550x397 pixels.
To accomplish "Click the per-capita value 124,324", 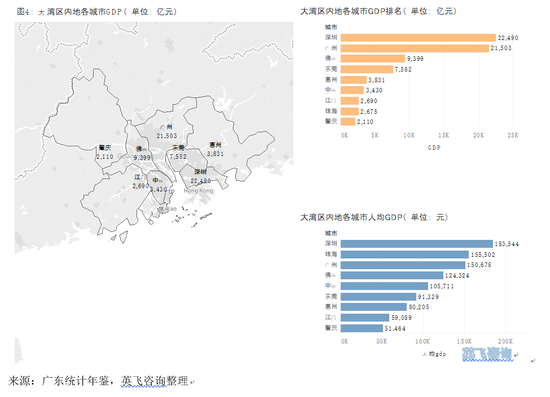I will pyautogui.click(x=457, y=276).
